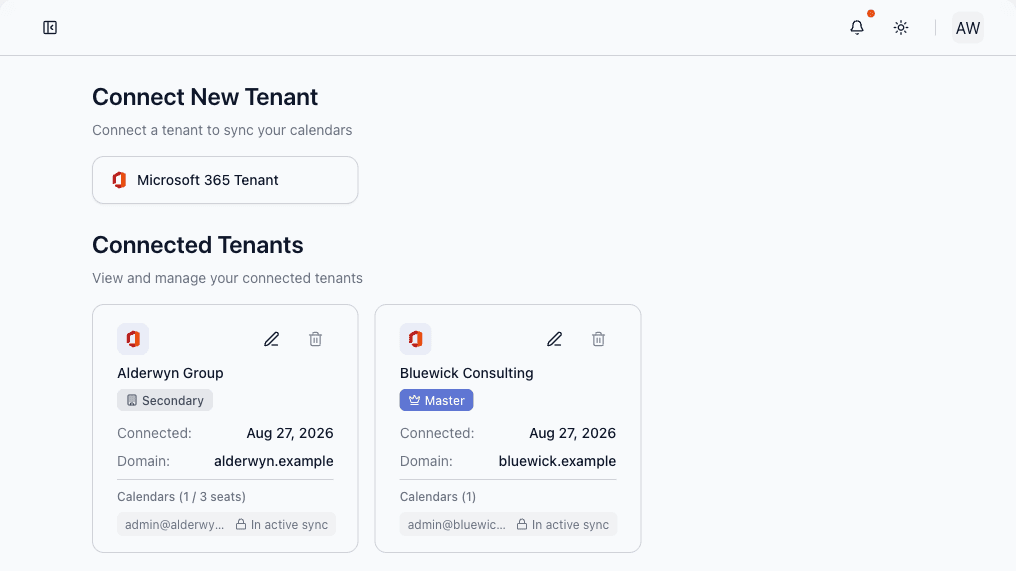Click Alderwyn's Aug 27, 2026 connected date
The width and height of the screenshot is (1016, 571).
[x=290, y=433]
